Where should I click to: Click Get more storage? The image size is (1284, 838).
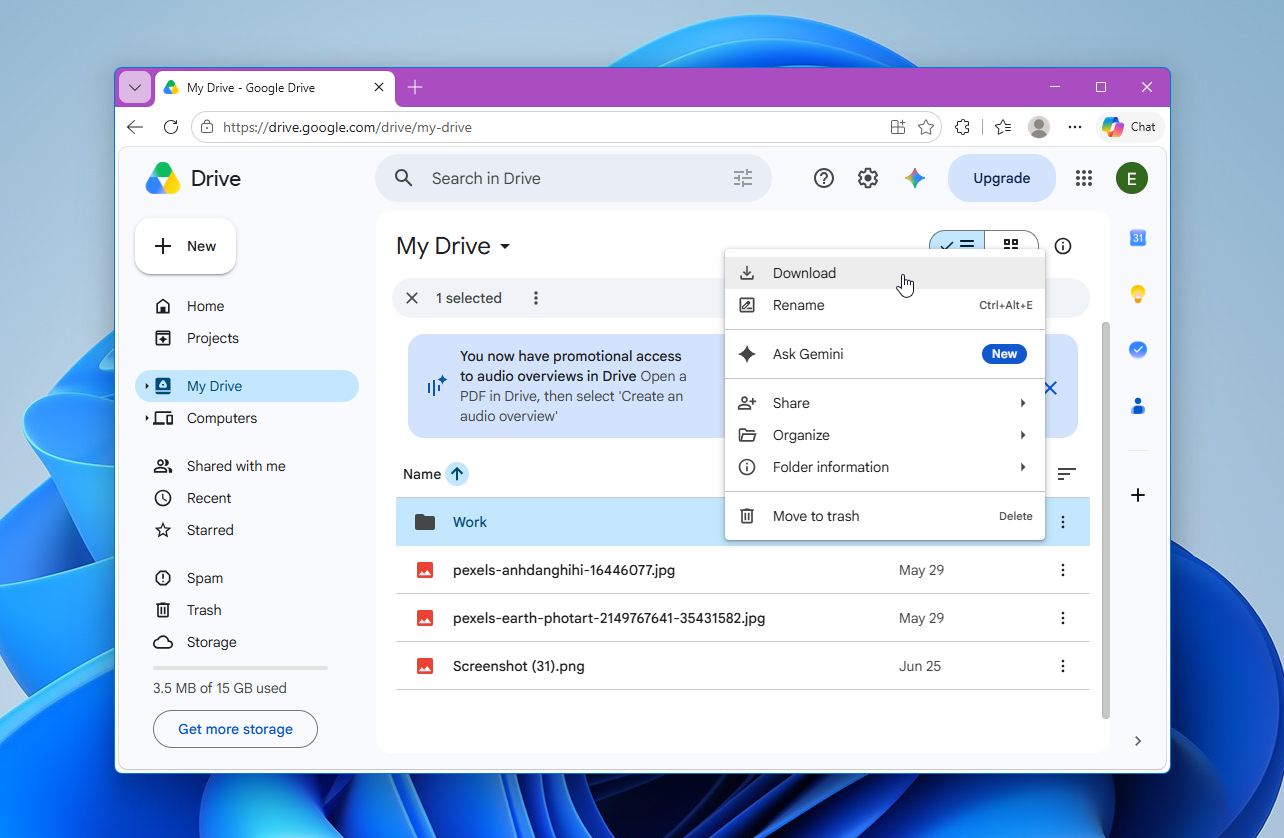tap(235, 729)
